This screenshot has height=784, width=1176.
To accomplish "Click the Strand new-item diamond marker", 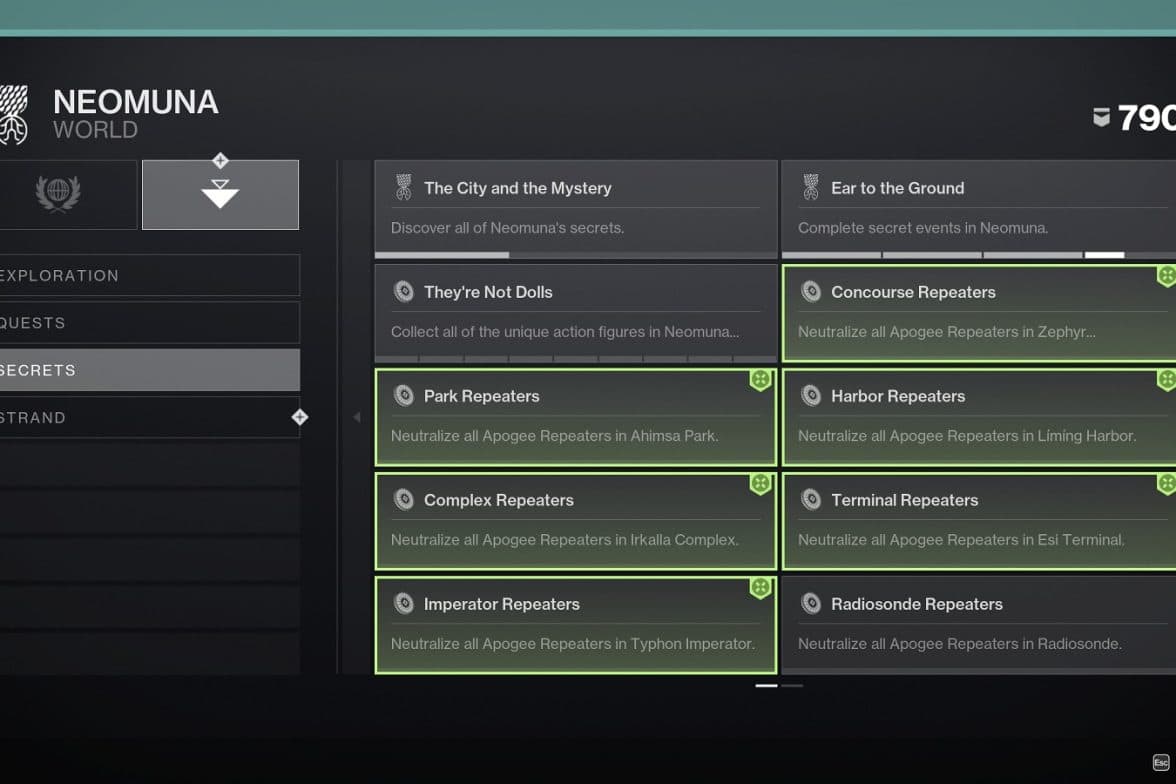I will 300,417.
